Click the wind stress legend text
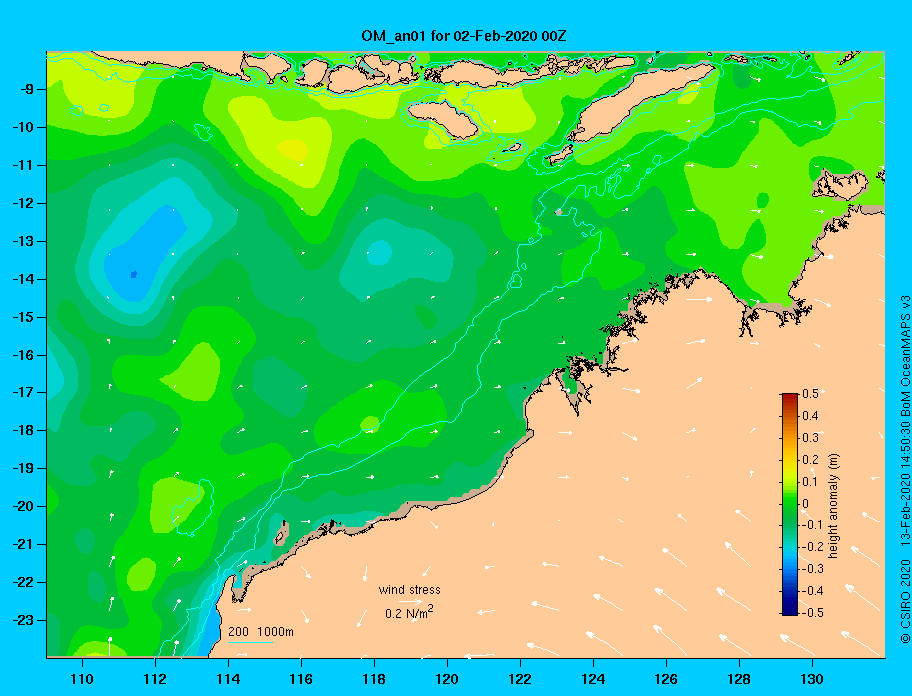912x696 pixels. (x=409, y=590)
